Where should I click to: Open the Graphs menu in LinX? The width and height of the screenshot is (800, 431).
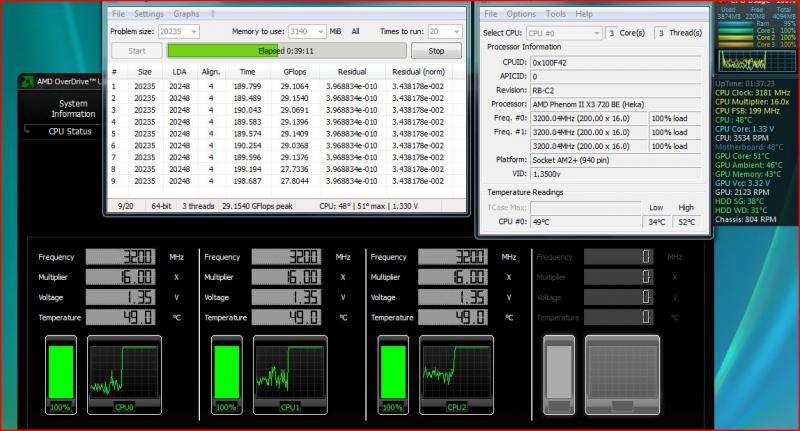(x=186, y=14)
